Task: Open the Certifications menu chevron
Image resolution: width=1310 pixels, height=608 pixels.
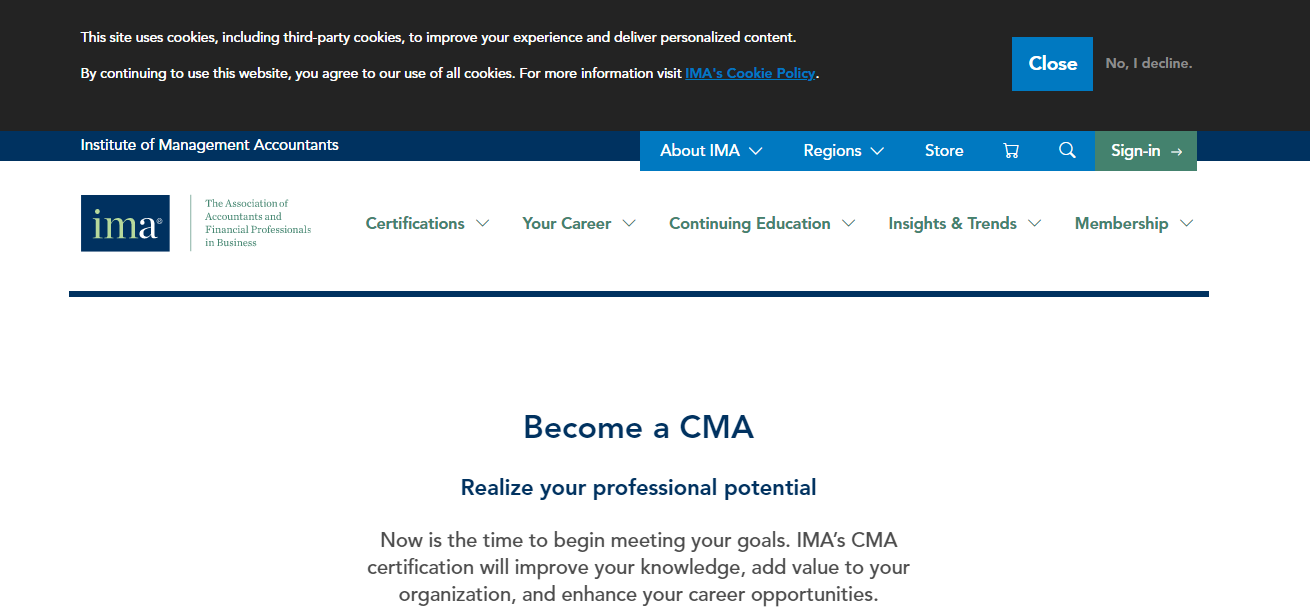Action: (x=482, y=223)
